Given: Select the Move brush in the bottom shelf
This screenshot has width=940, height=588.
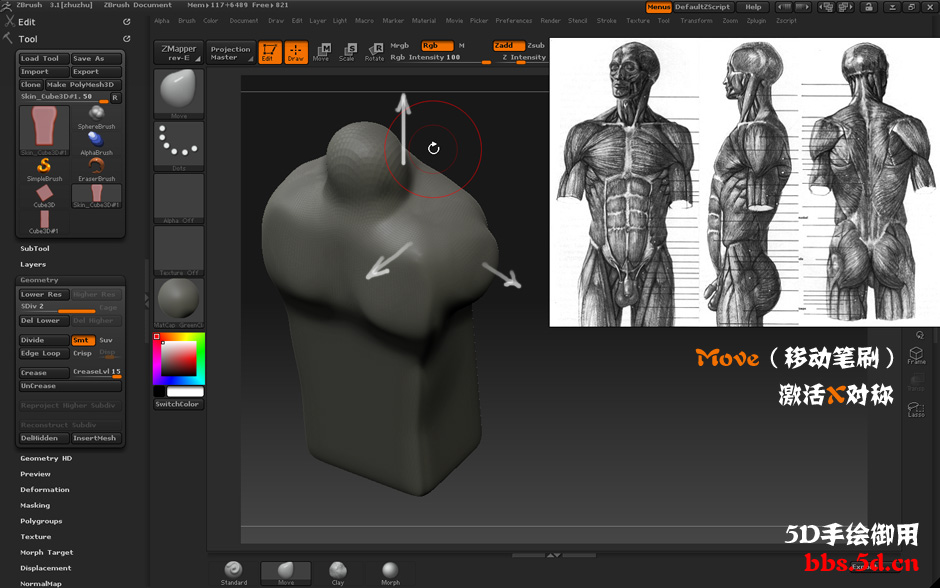Looking at the screenshot, I should (286, 573).
